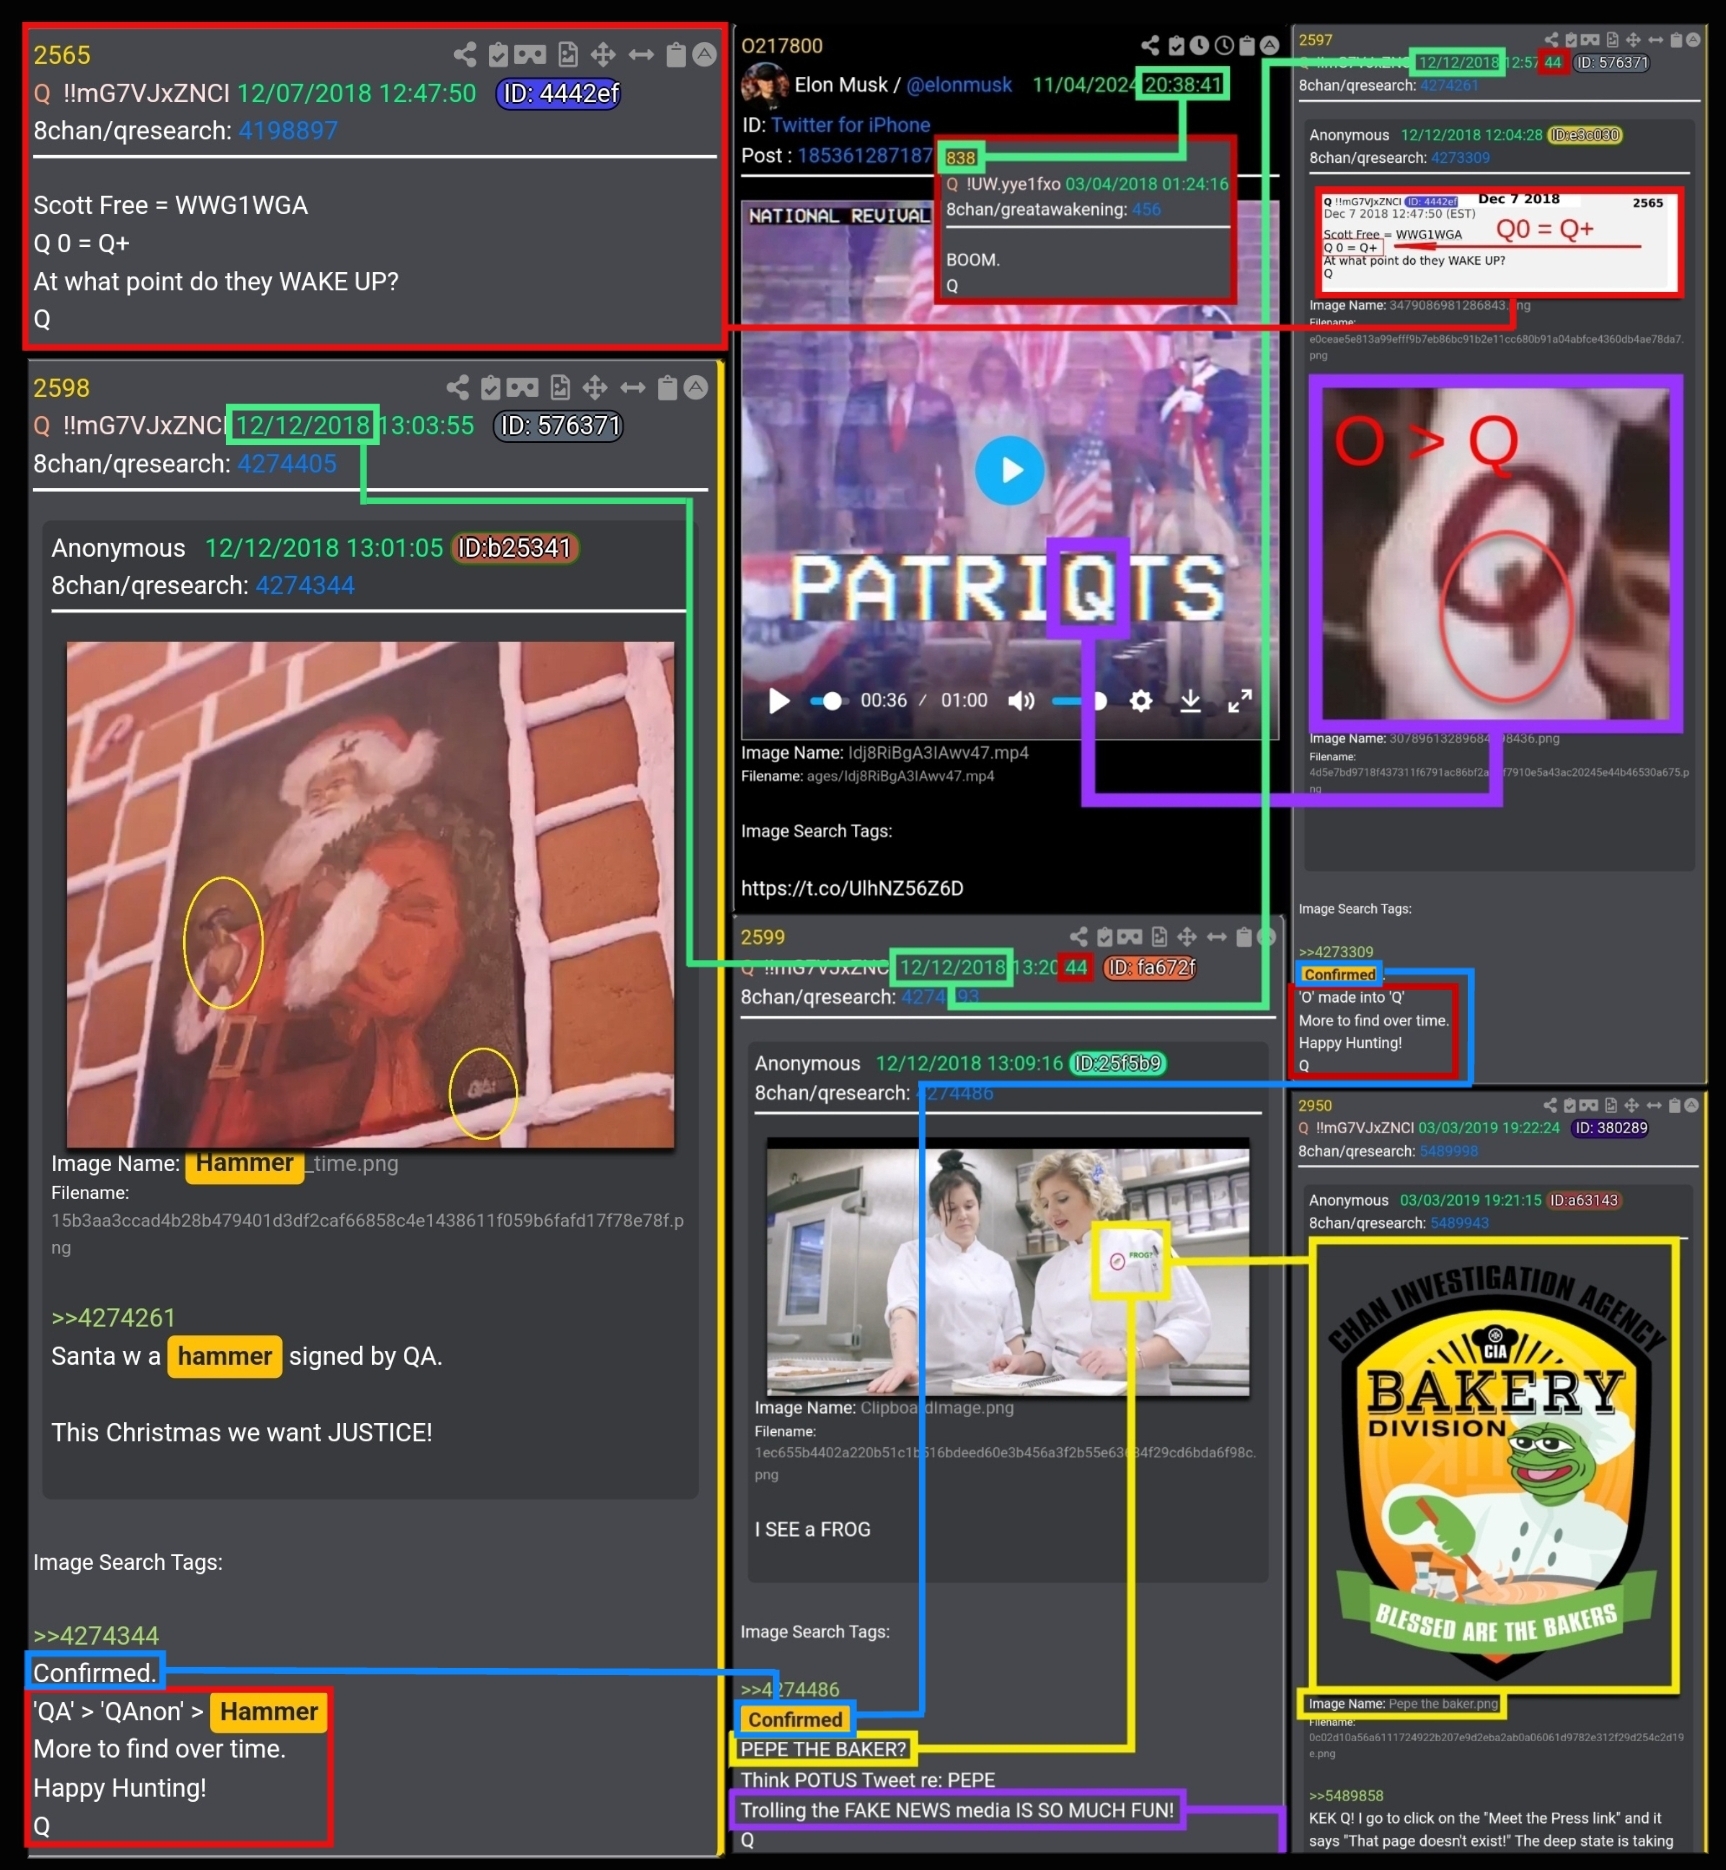
Task: Copy post 2565 with the clipboard icon
Action: coord(676,55)
